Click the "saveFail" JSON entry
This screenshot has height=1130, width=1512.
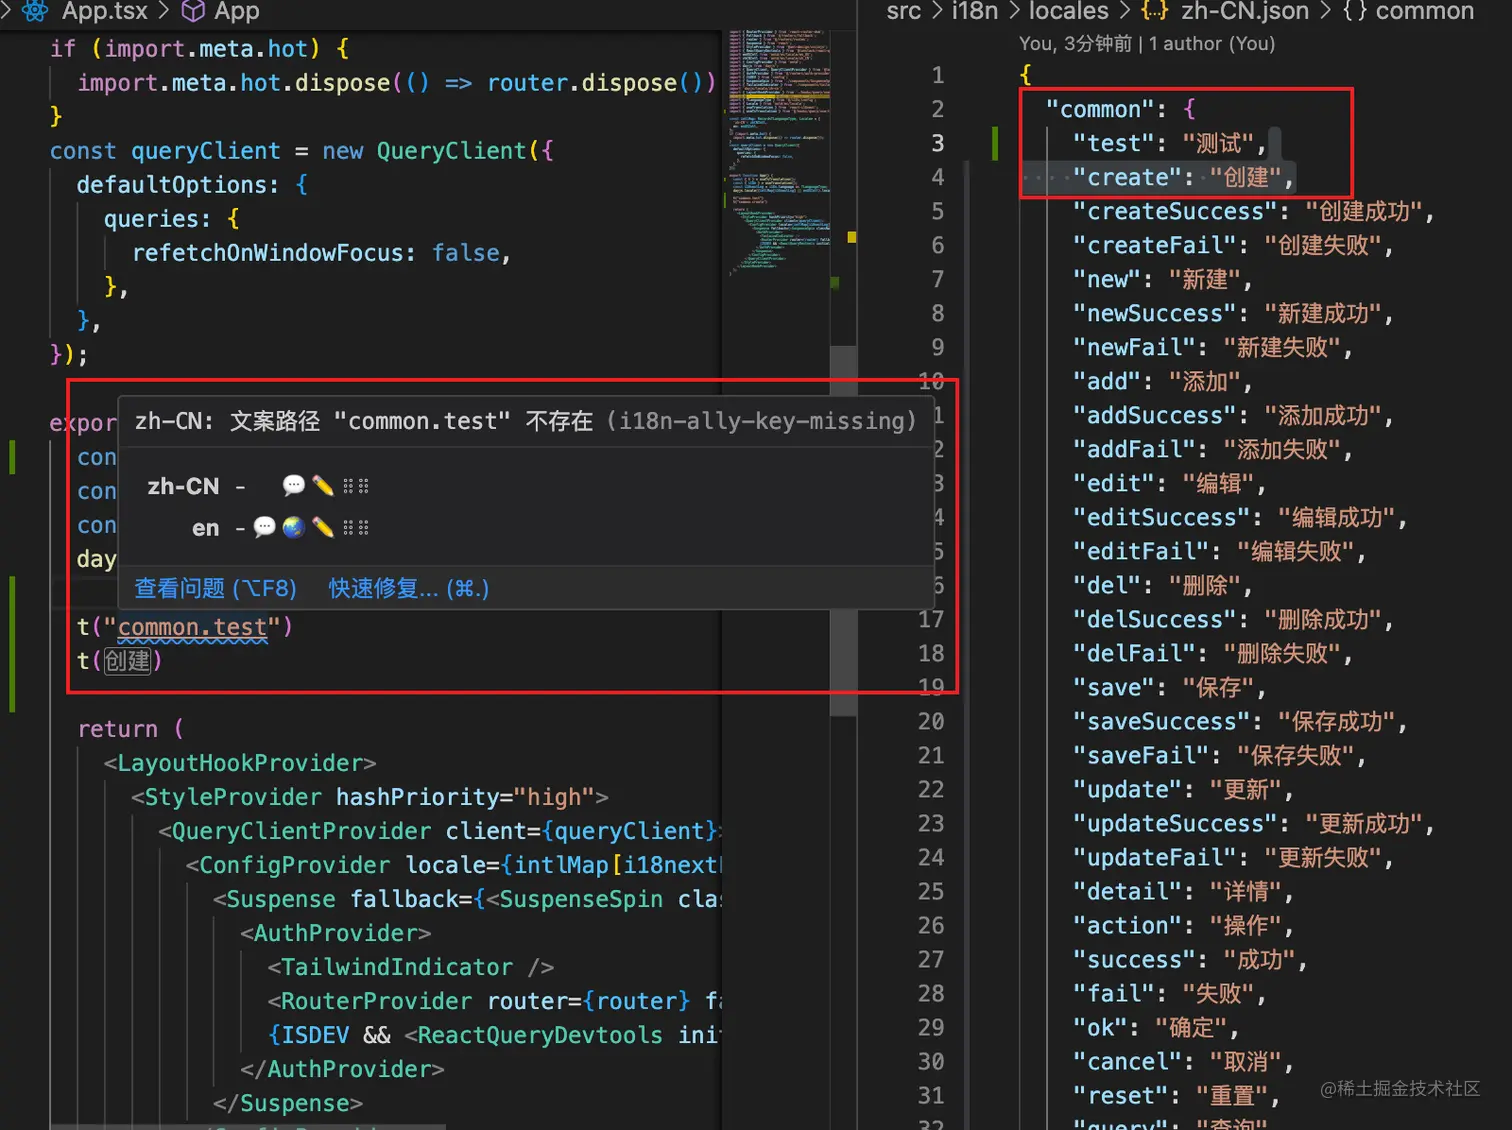click(x=1219, y=755)
